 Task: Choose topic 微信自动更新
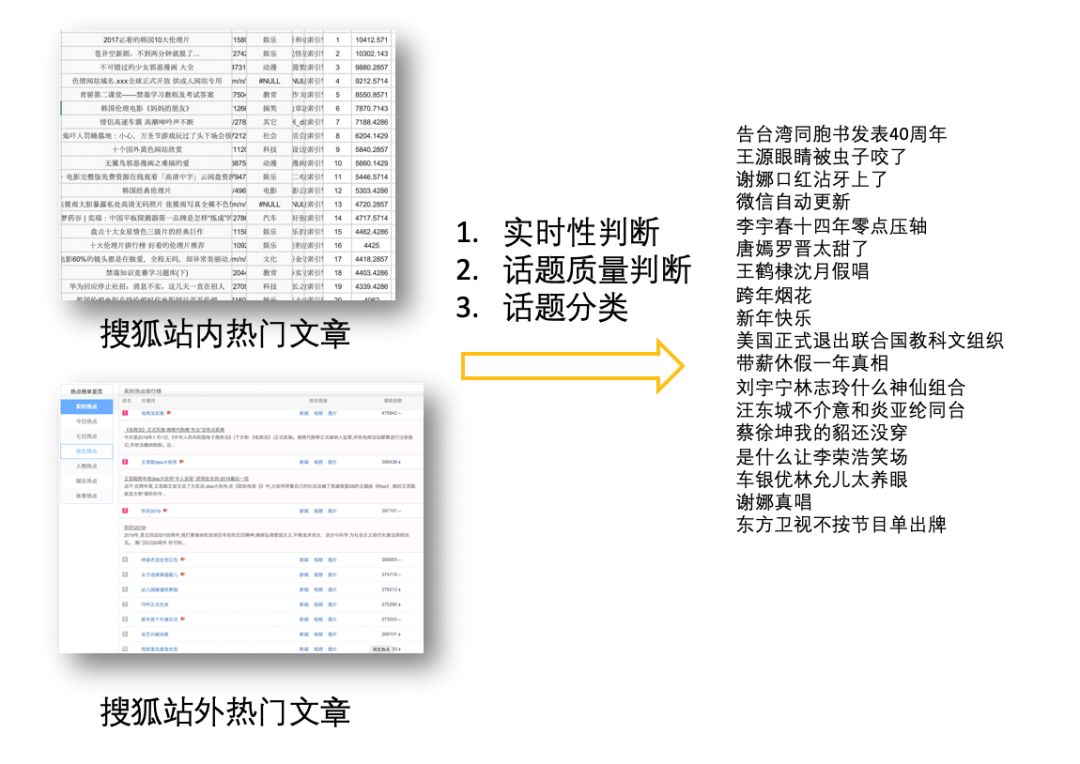tap(793, 202)
